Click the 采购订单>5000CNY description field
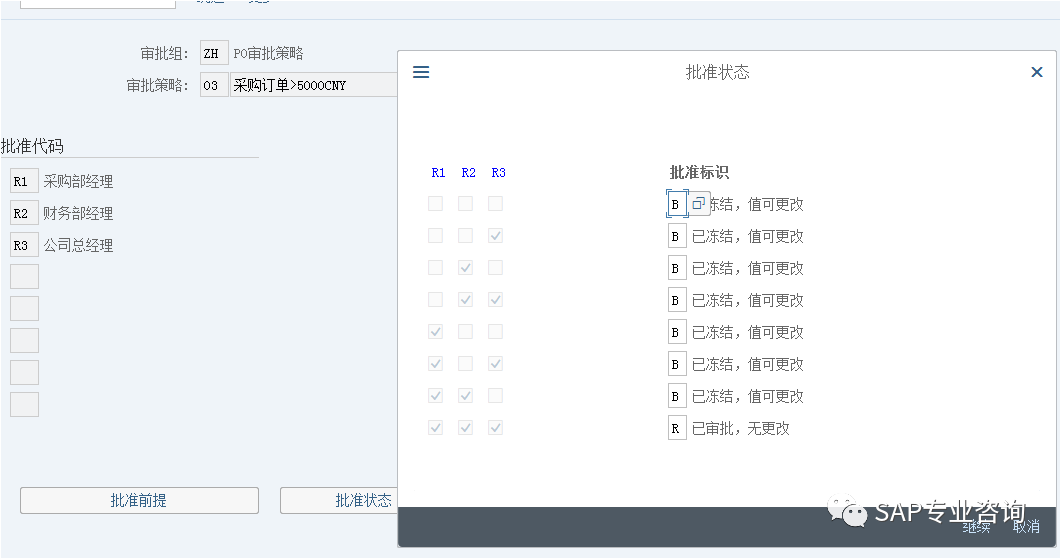 point(314,85)
